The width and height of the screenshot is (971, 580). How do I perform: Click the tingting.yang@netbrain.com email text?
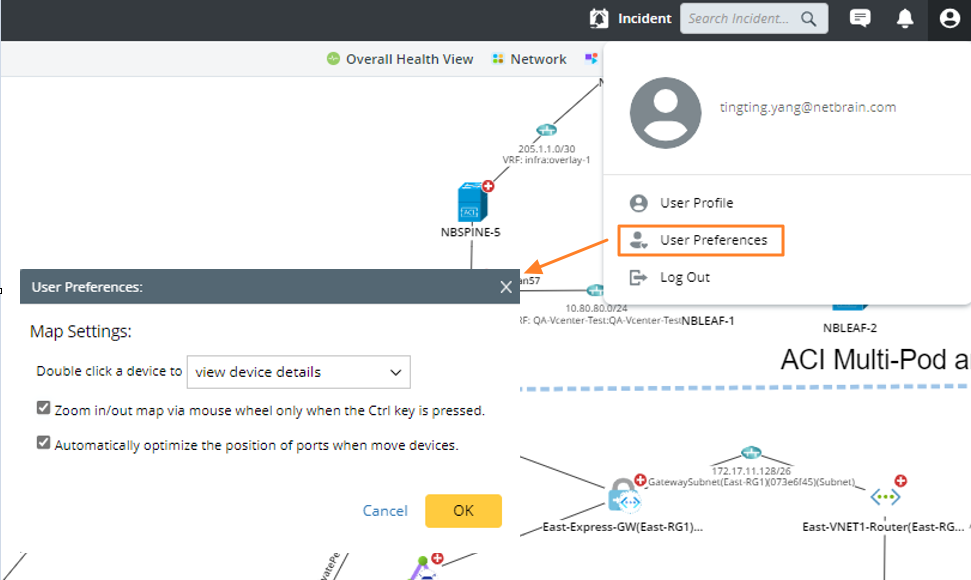click(808, 107)
